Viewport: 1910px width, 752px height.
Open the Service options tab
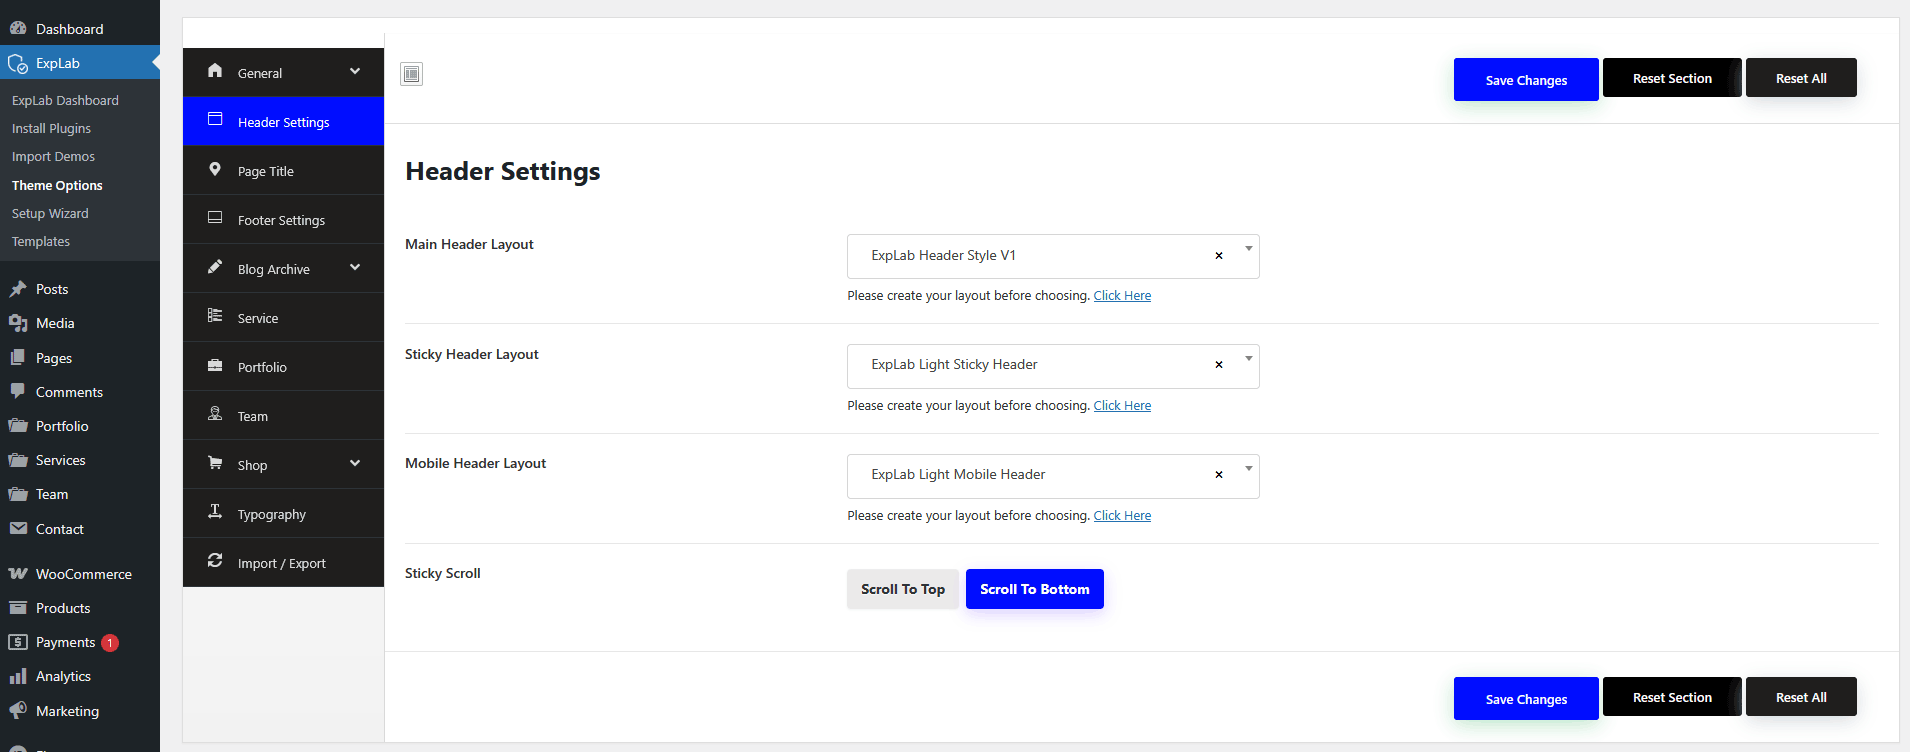pos(258,318)
